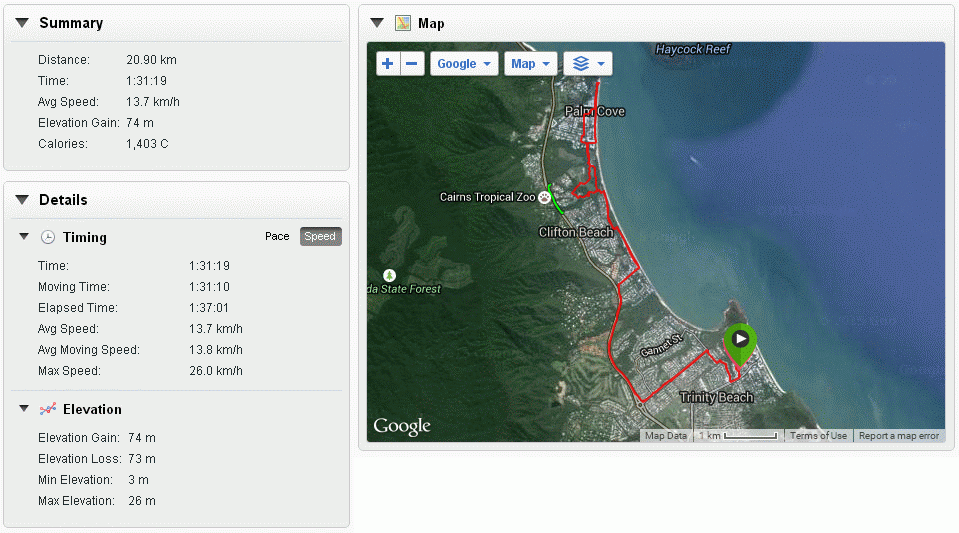This screenshot has height=533, width=959.
Task: Click the Map panel icon
Action: (x=403, y=23)
